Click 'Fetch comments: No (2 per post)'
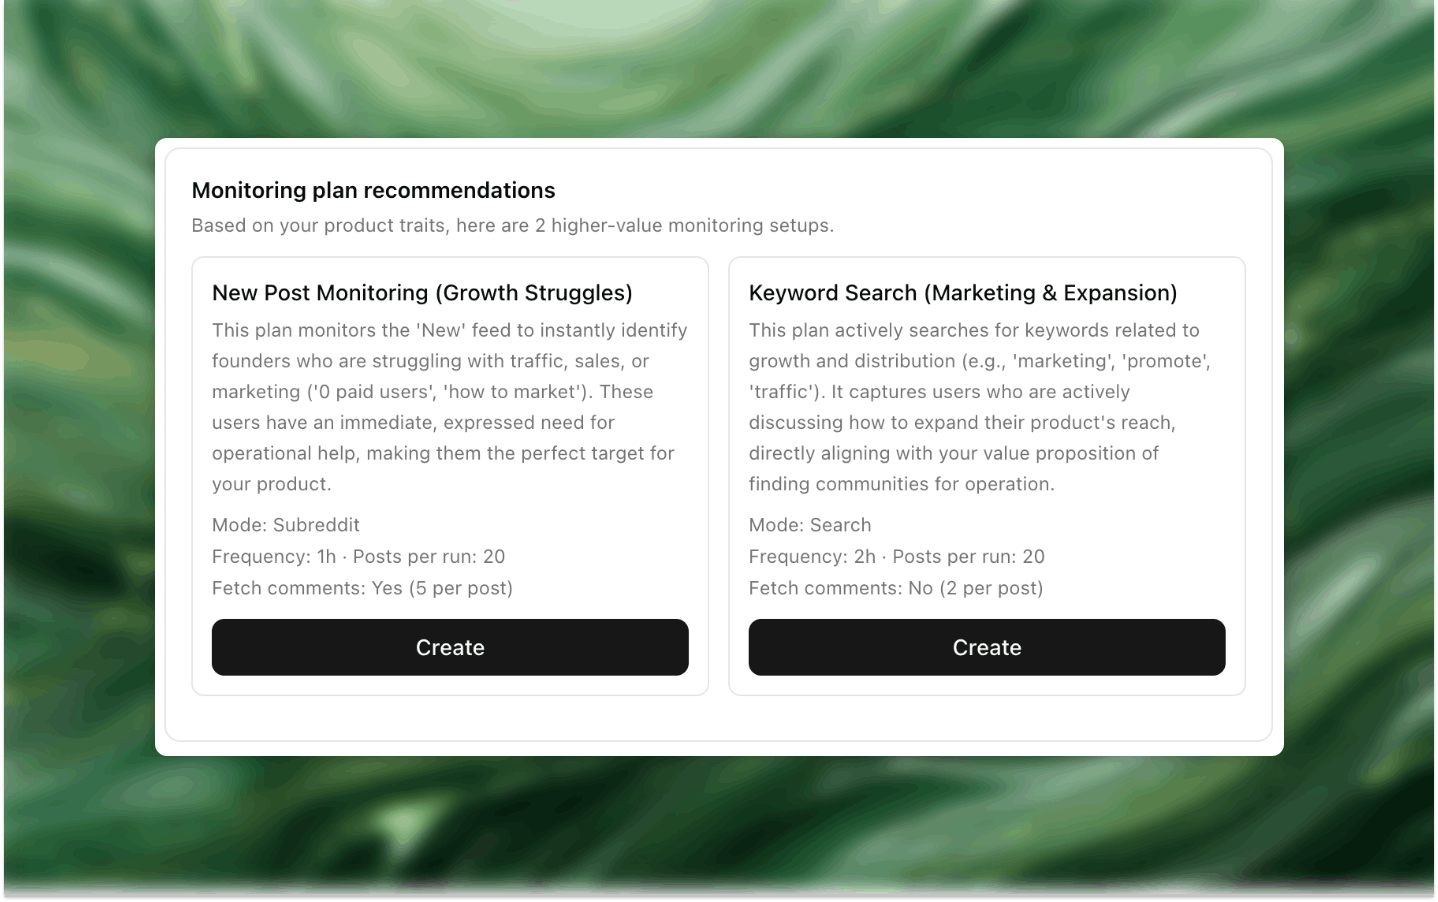Viewport: 1438px width, 902px height. [895, 588]
